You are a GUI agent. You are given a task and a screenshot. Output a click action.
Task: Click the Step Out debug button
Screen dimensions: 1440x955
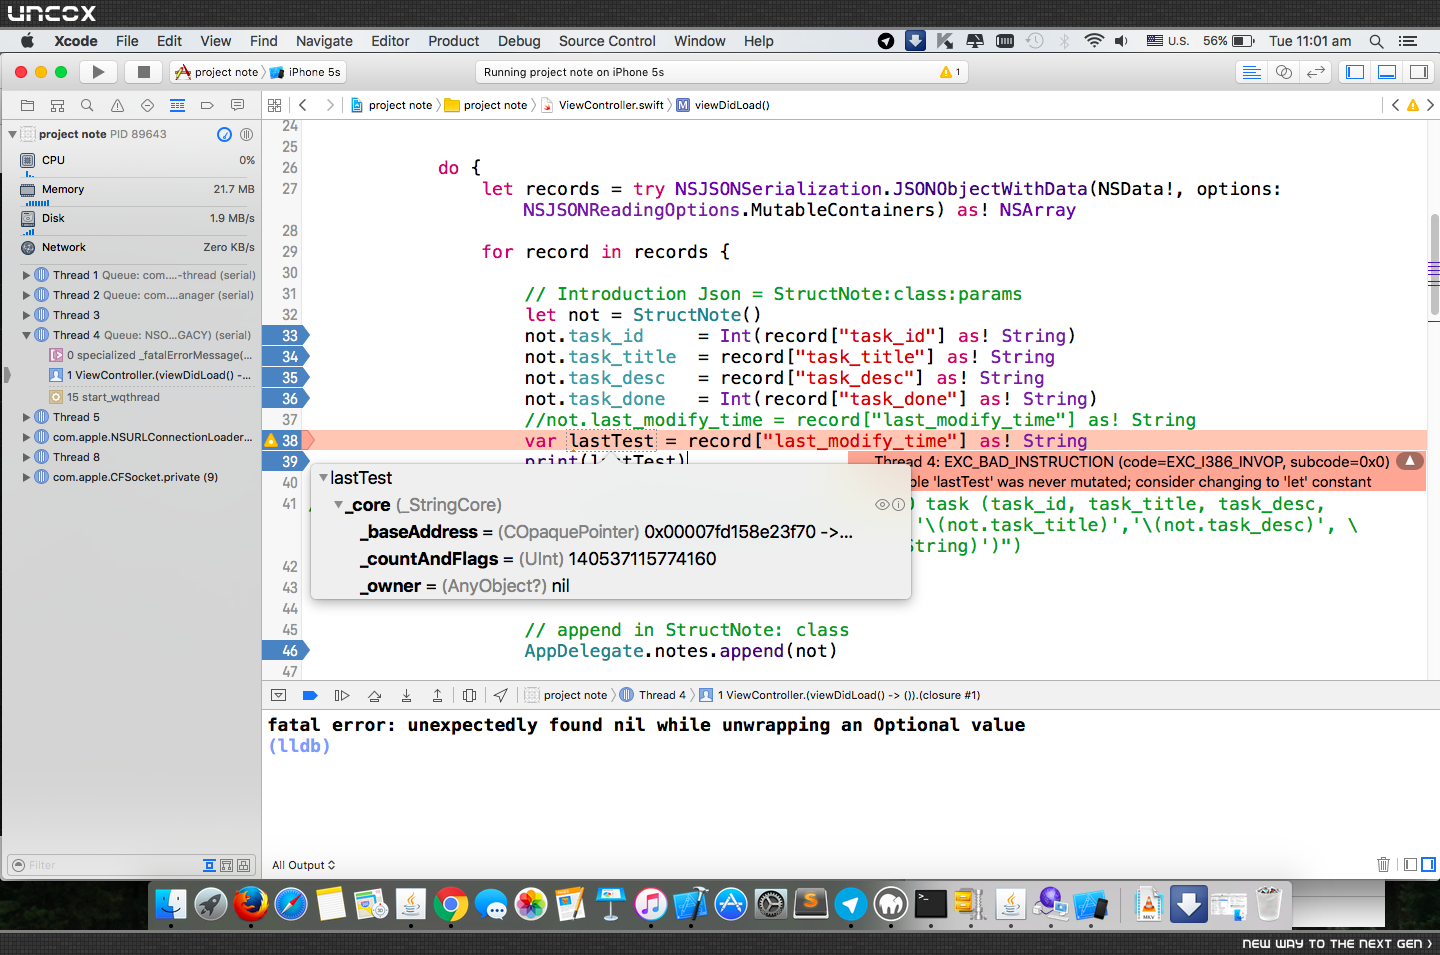click(437, 695)
